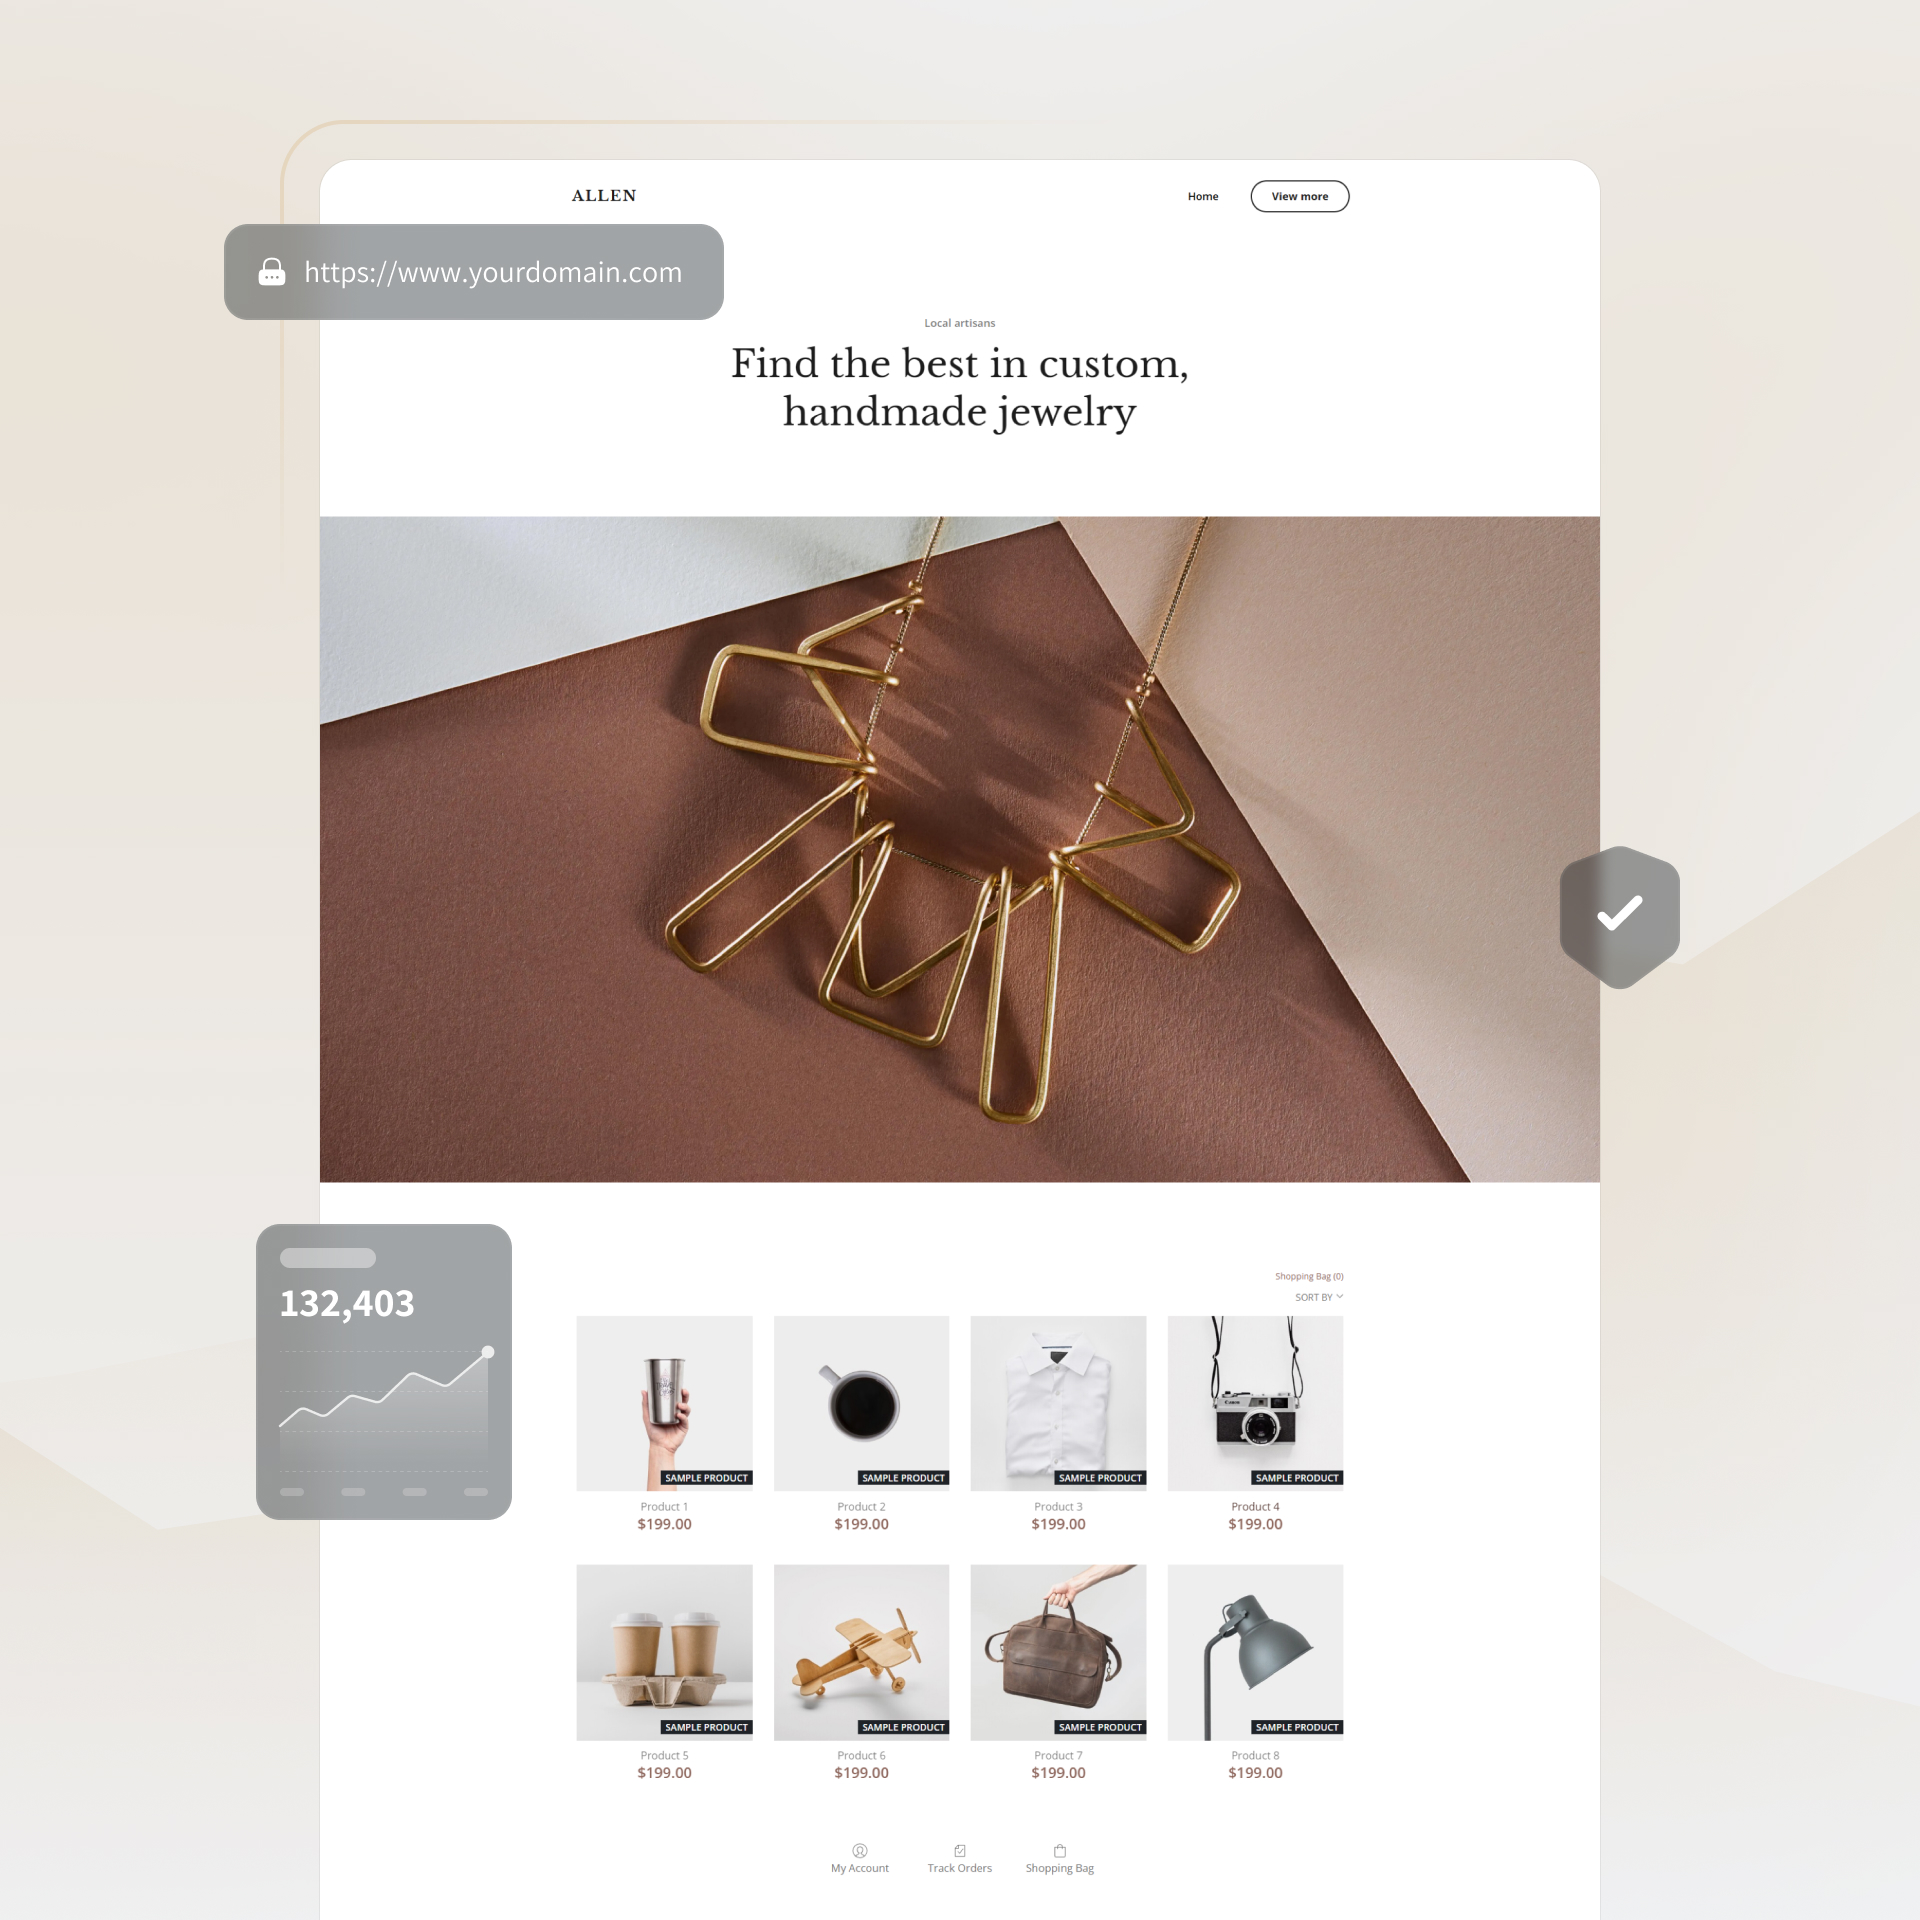Open the View more navigation menu
Screen dimensions: 1920x1920
[x=1303, y=197]
